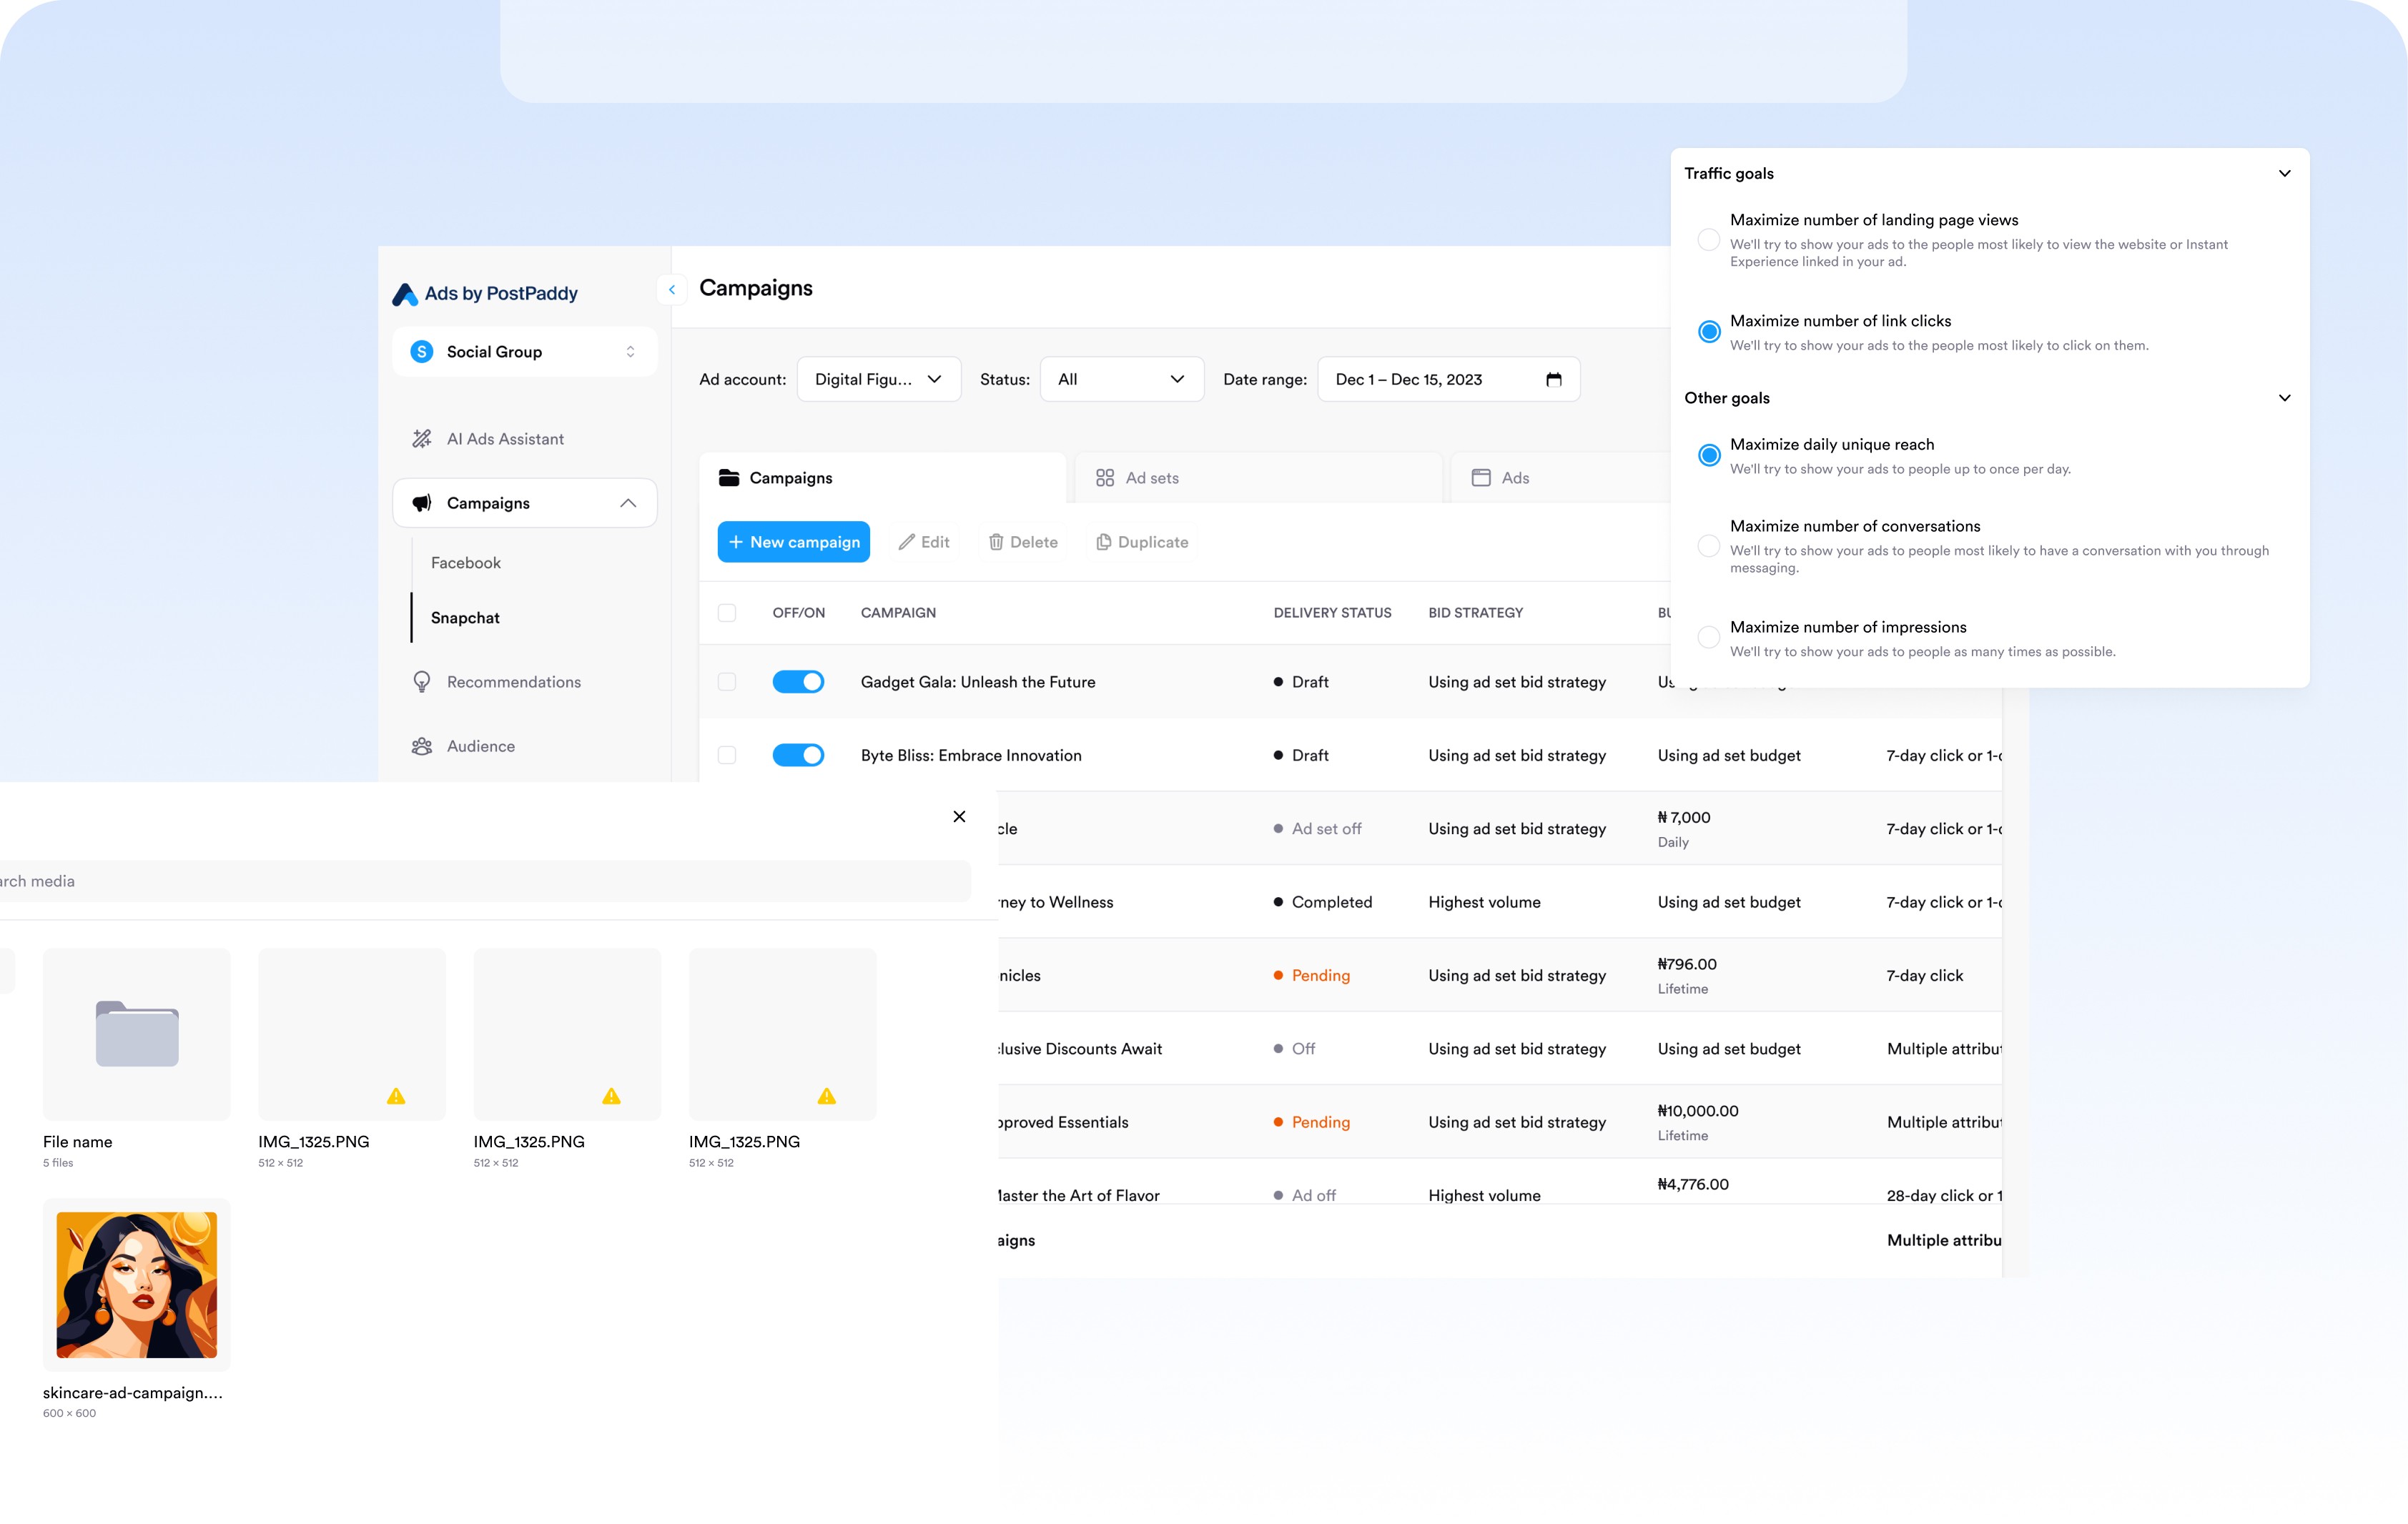Open AI Ads Assistant magic wand icon

point(422,439)
